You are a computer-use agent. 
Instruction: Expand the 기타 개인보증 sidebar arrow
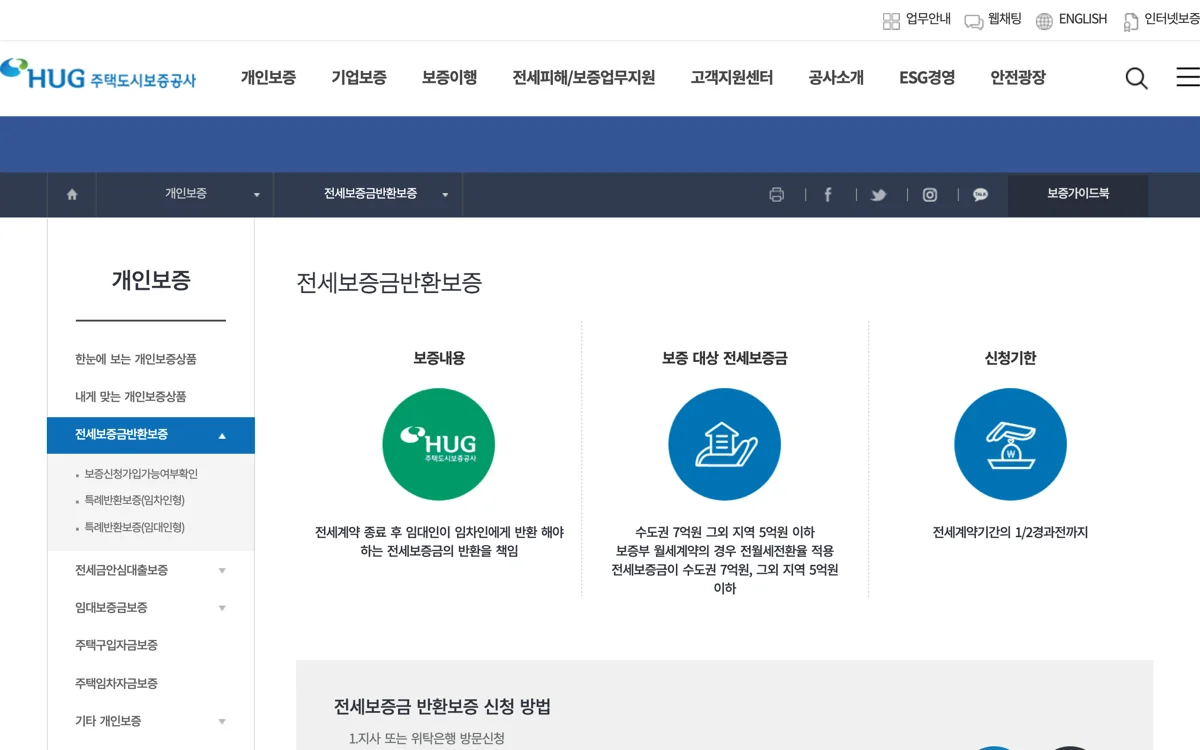(222, 722)
